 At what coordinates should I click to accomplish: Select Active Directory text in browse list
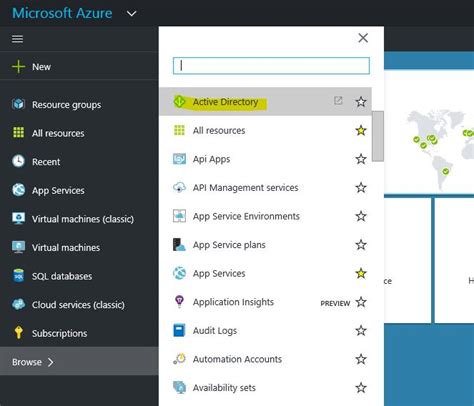pyautogui.click(x=225, y=102)
